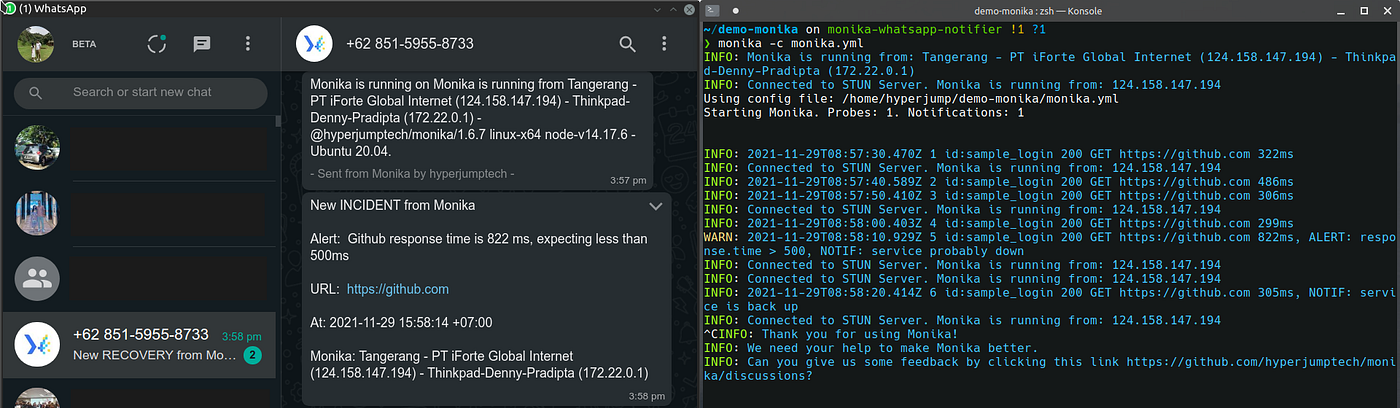Close the Konsole window
Image resolution: width=1400 pixels, height=408 pixels.
click(1388, 9)
